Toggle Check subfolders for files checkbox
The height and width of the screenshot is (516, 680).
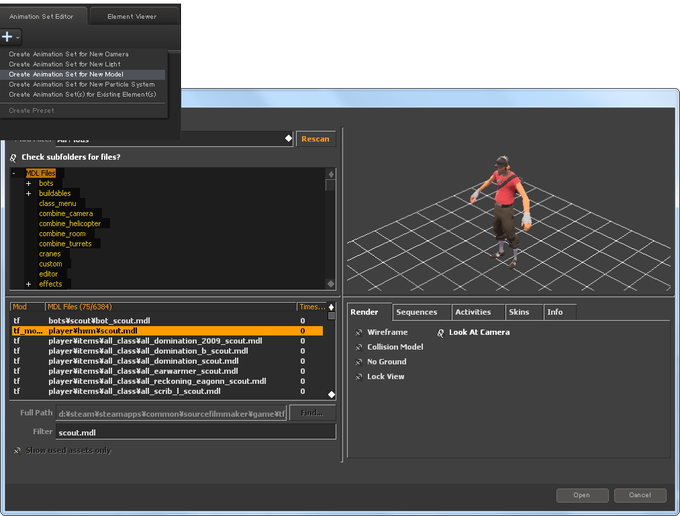point(13,157)
